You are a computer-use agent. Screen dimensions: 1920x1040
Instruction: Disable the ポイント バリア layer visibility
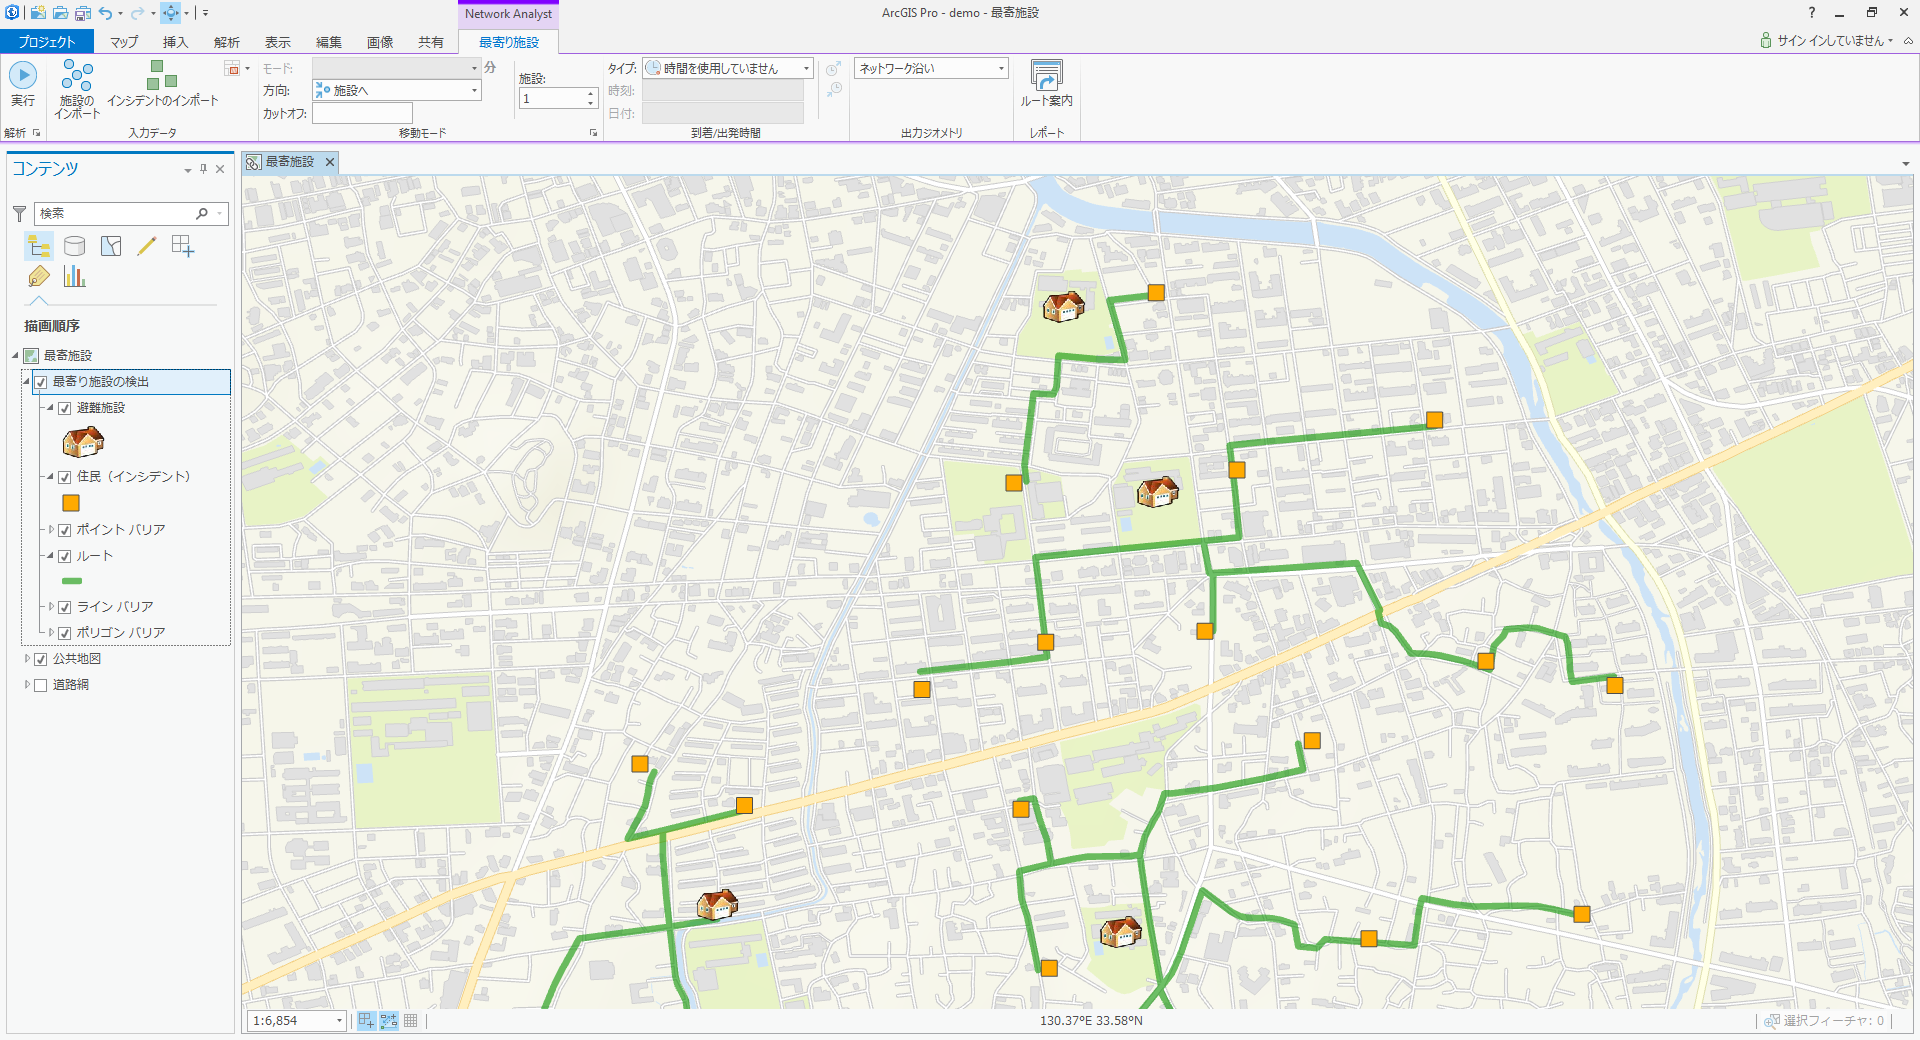pyautogui.click(x=65, y=530)
